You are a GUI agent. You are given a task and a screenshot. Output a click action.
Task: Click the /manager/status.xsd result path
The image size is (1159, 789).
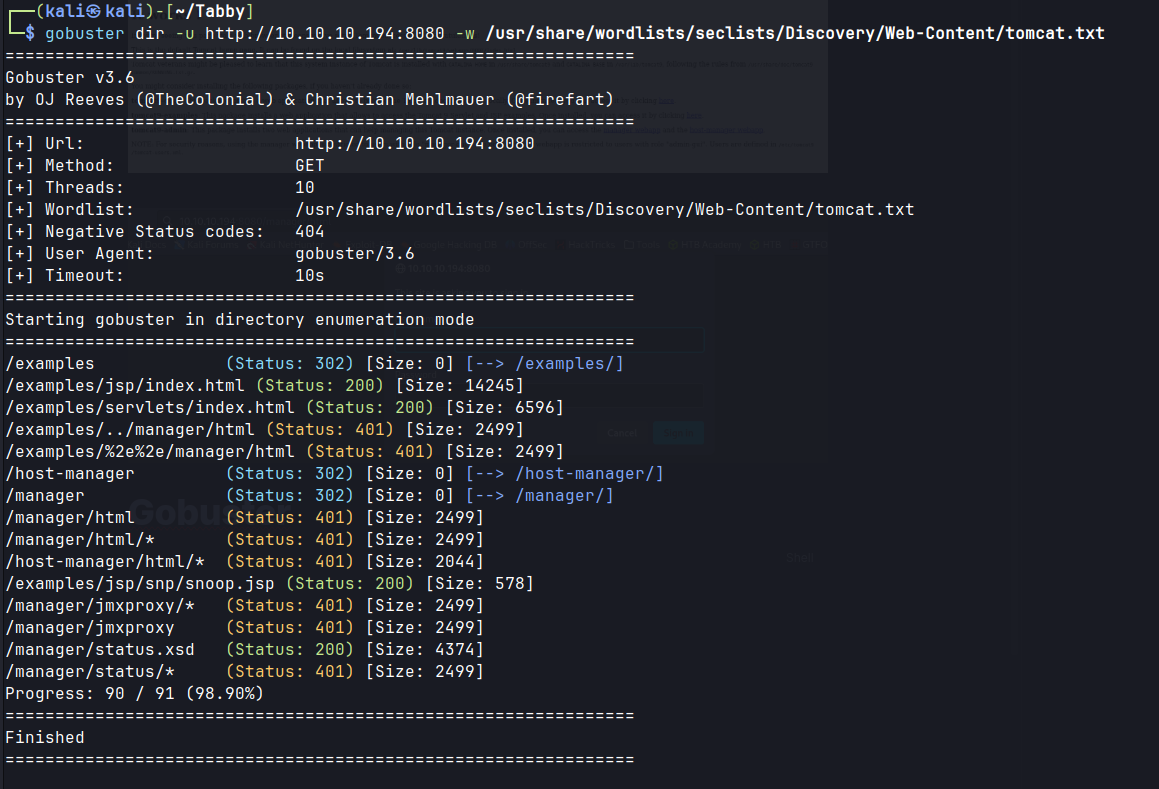100,650
